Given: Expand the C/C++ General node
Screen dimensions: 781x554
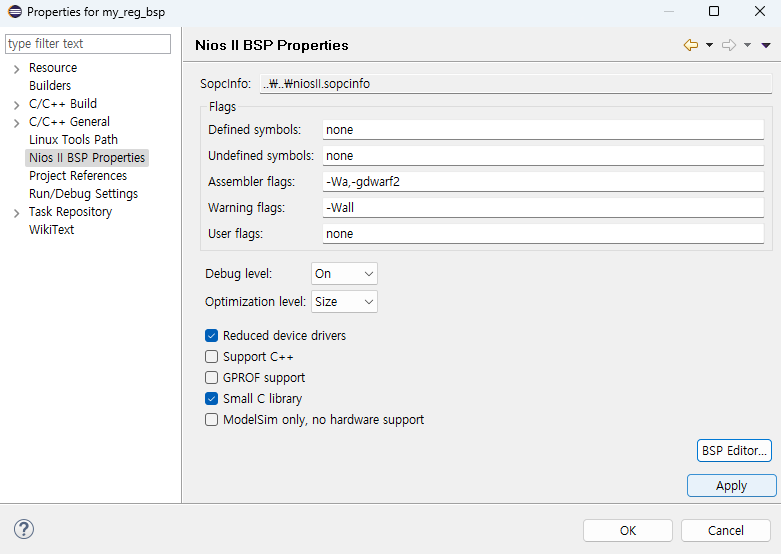Looking at the screenshot, I should click(x=16, y=123).
